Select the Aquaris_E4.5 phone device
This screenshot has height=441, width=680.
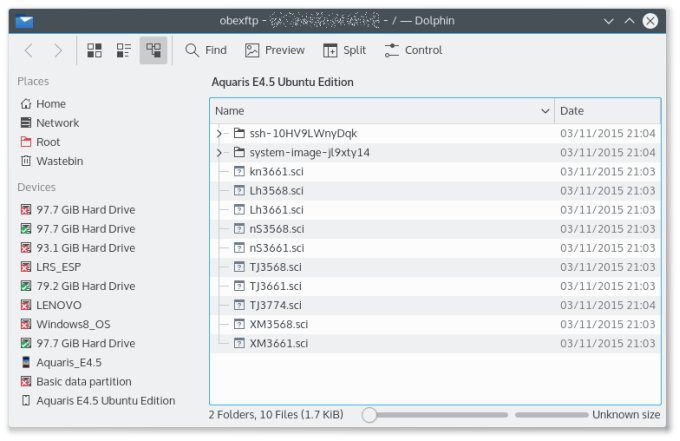click(69, 362)
